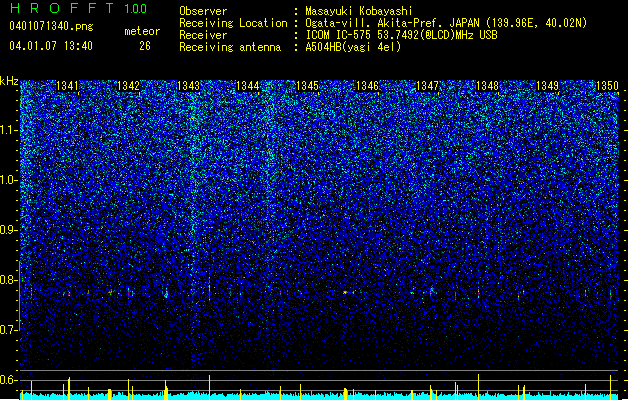Click time marker 1346
This screenshot has width=629, height=400.
tap(367, 86)
